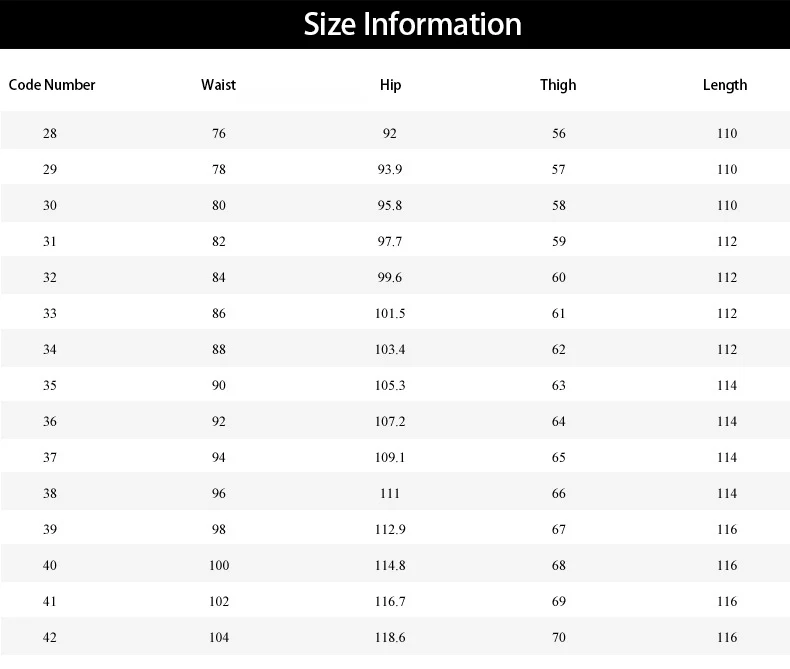Select code number 37 cell
Screen dimensions: 790x669
(x=50, y=457)
